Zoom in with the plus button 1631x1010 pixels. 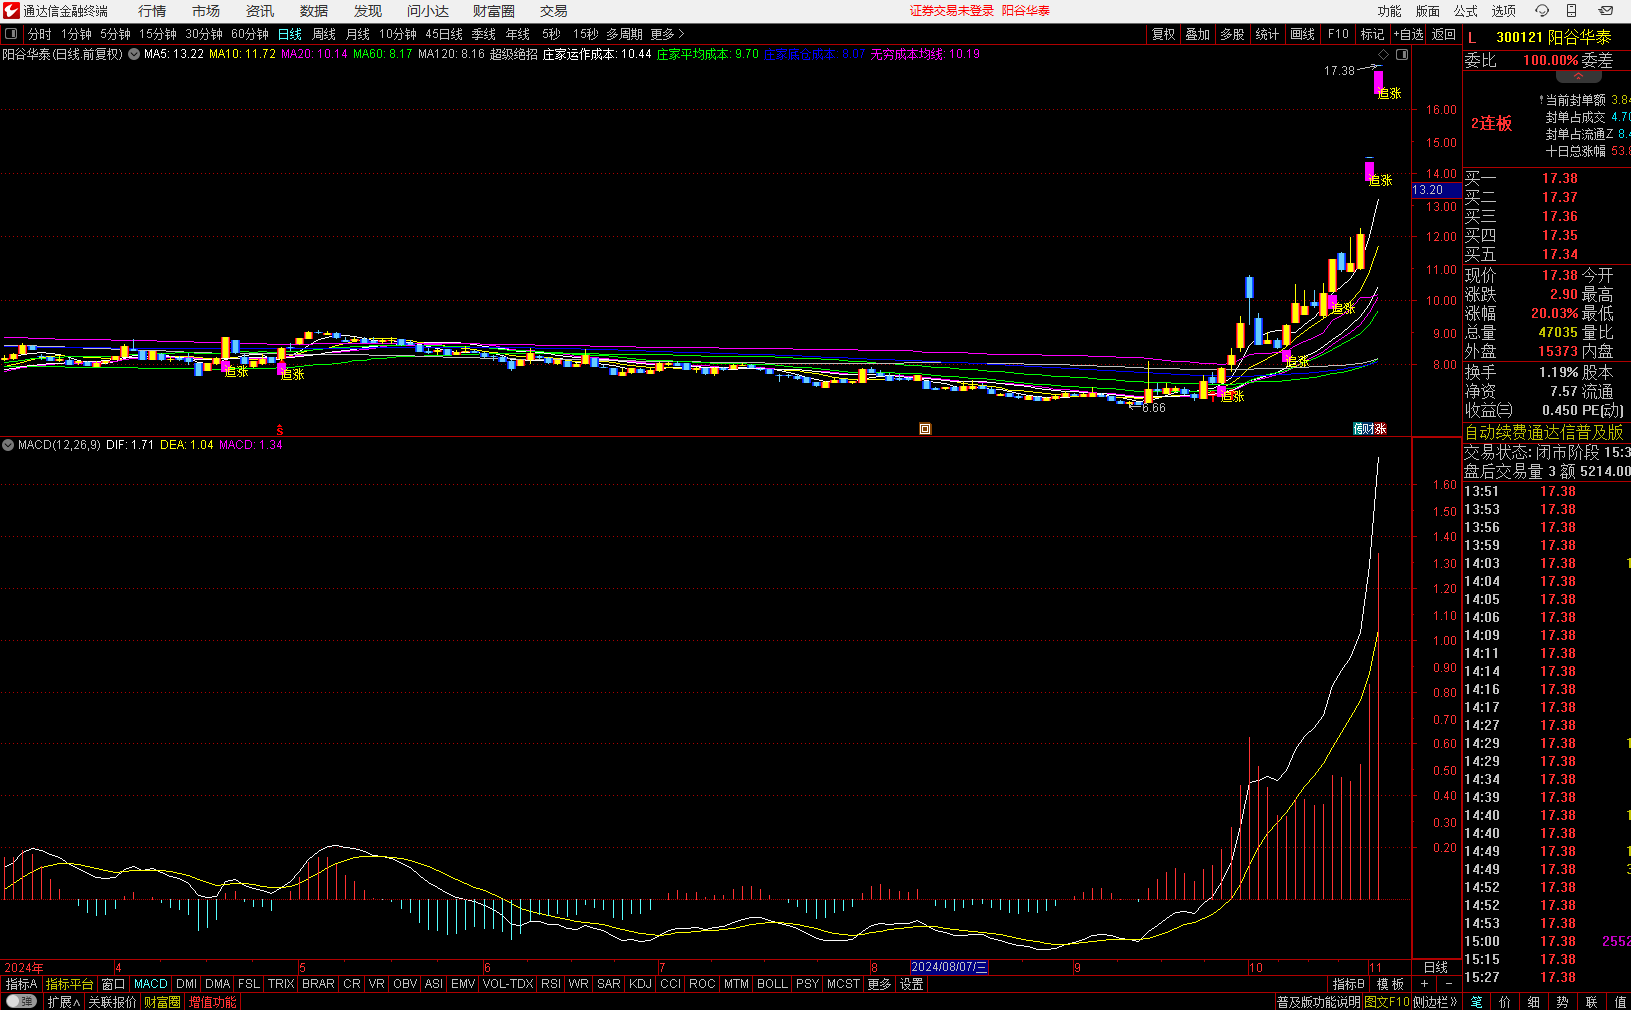click(1425, 984)
